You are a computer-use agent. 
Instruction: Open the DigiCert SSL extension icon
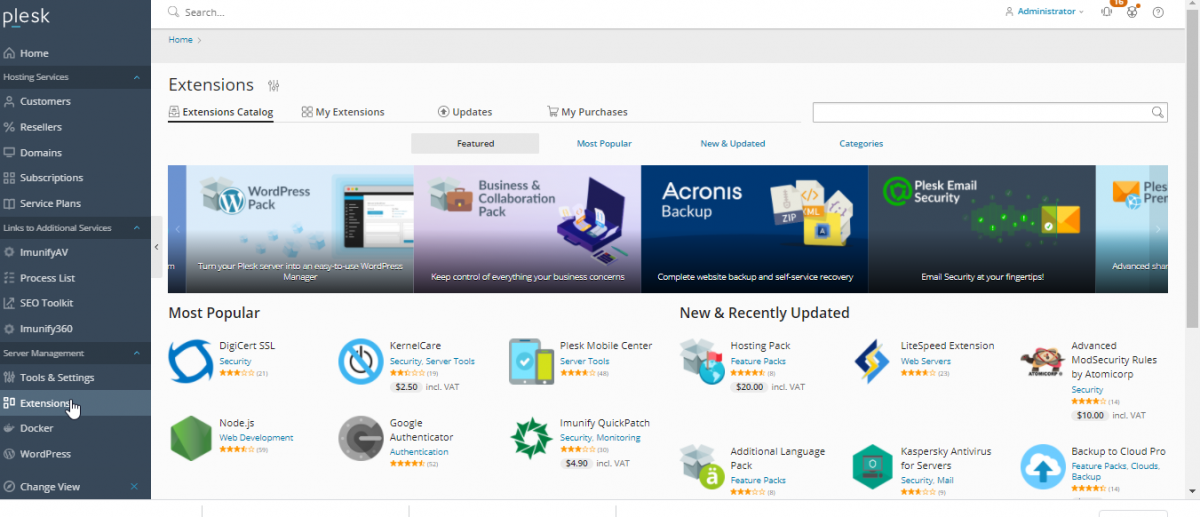click(190, 361)
